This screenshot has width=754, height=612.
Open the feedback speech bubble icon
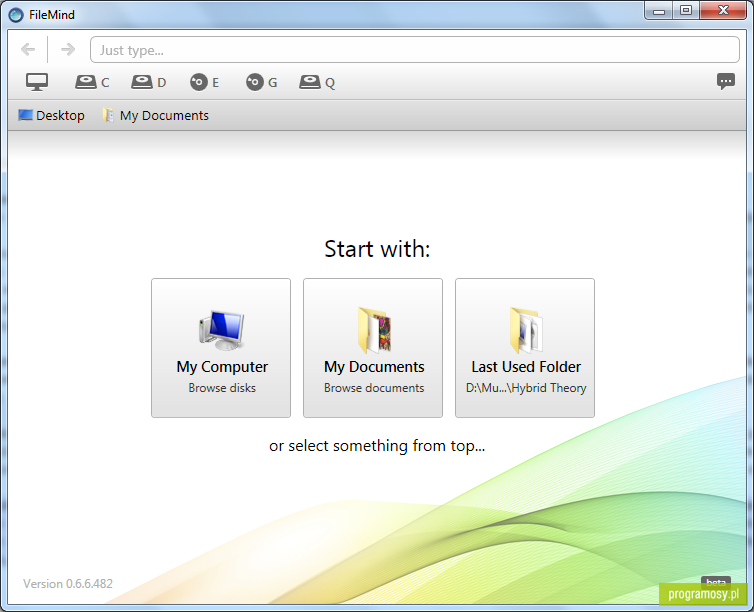(x=726, y=81)
